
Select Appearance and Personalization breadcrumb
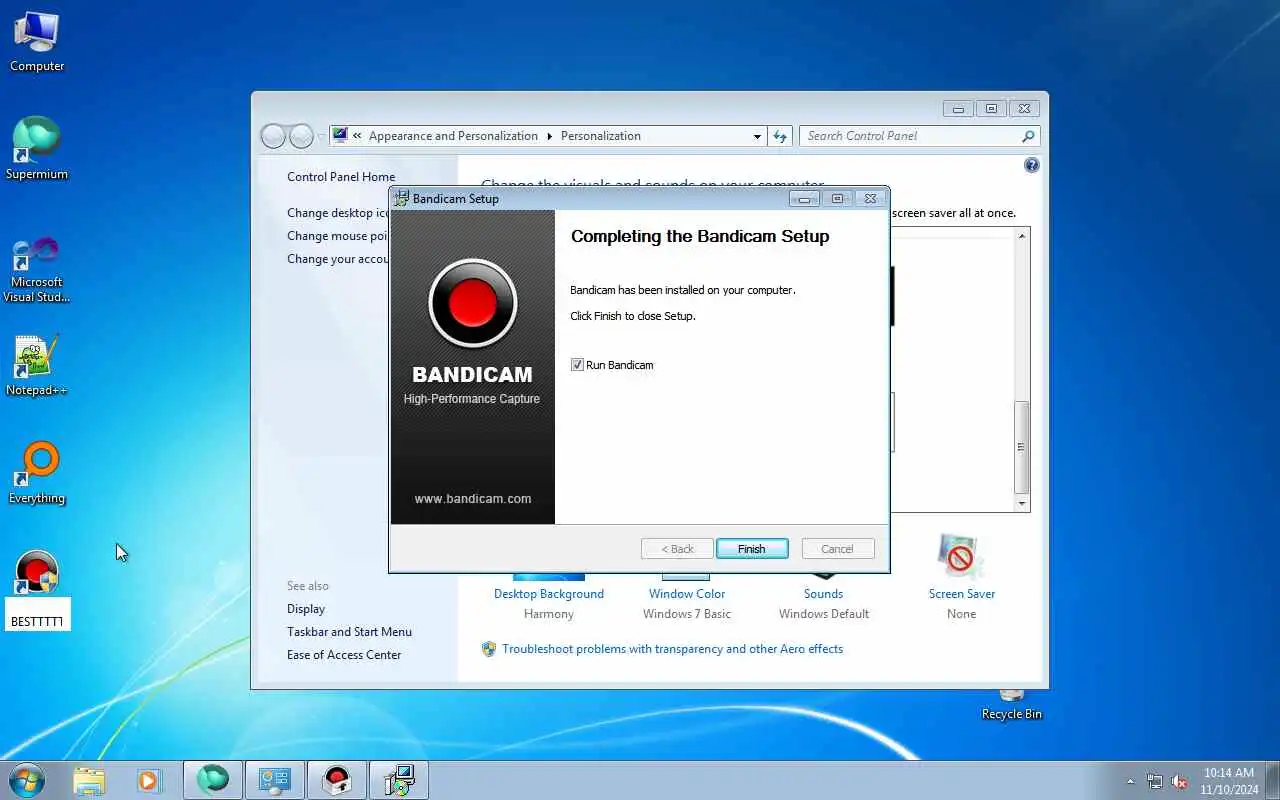pos(453,136)
